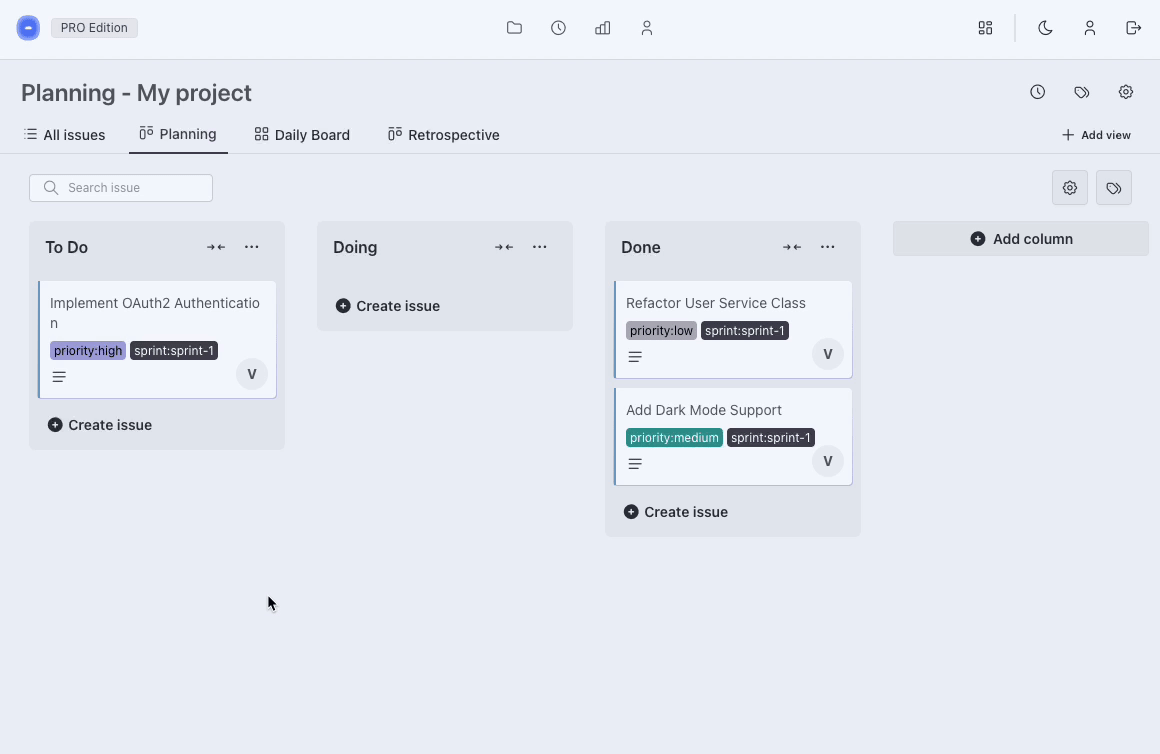The image size is (1160, 754).
Task: Click the priority:medium green label
Action: coord(674,438)
